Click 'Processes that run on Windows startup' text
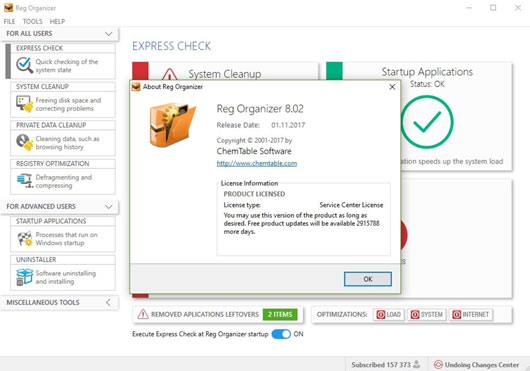This screenshot has height=371, width=530. click(67, 239)
